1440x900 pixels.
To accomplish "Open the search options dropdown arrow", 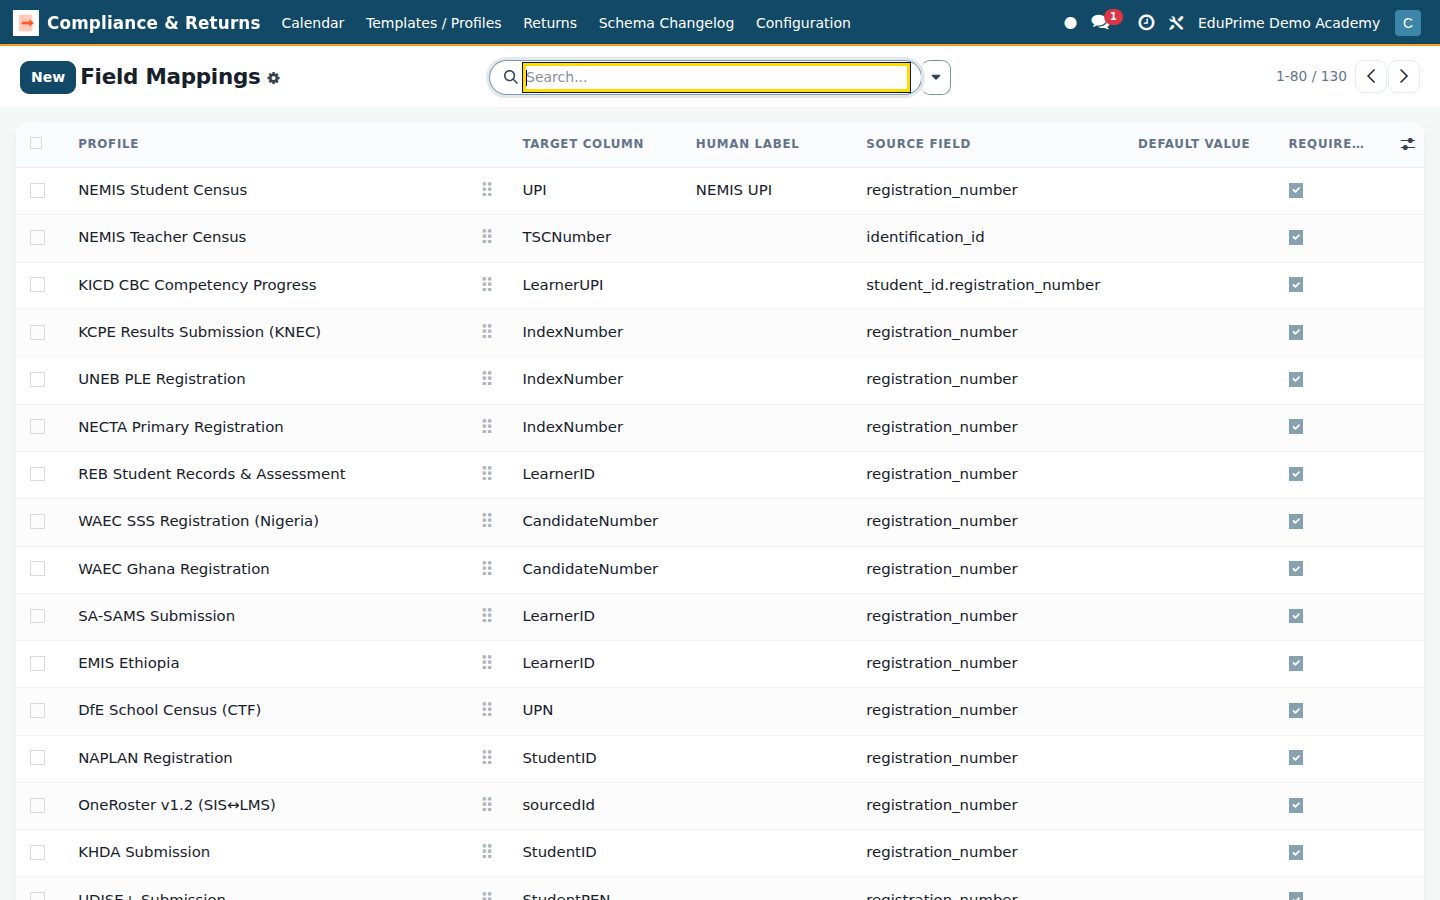I will (936, 77).
